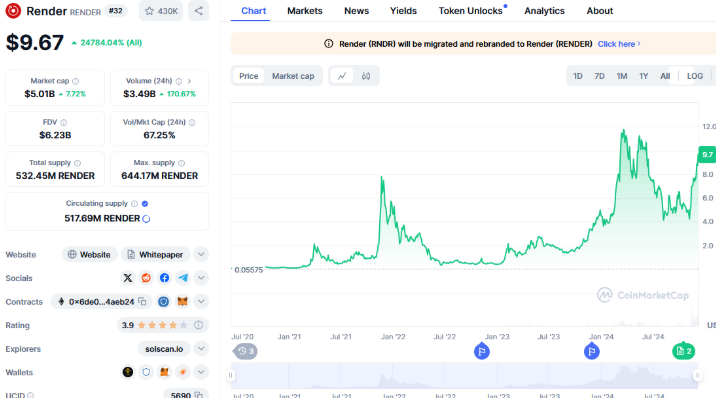Switch chart to candlestick view
Image resolution: width=716 pixels, height=398 pixels.
pos(366,76)
